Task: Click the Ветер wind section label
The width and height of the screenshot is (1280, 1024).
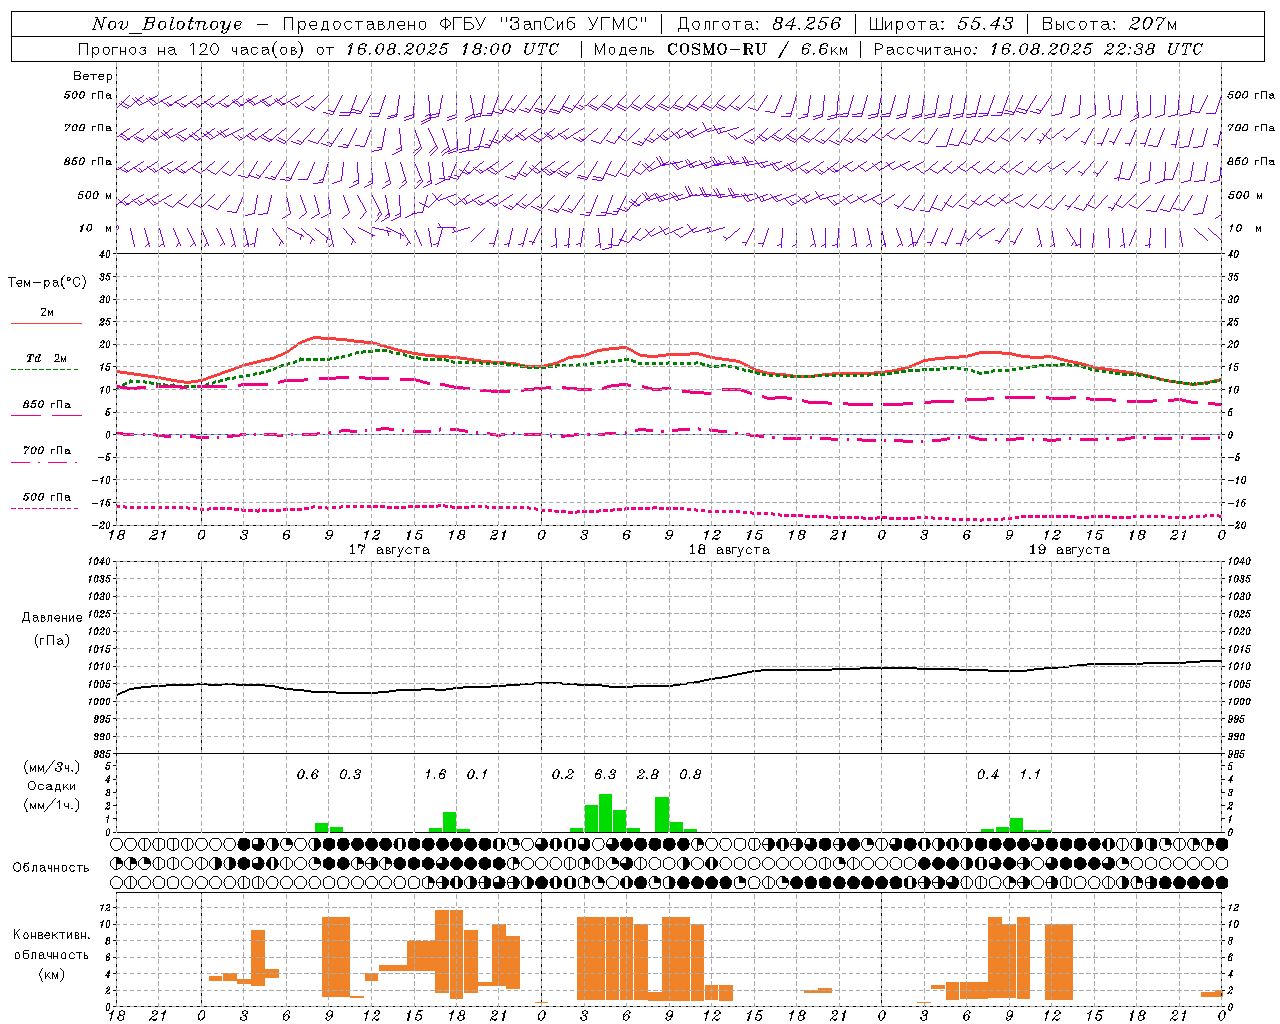Action: pos(93,76)
